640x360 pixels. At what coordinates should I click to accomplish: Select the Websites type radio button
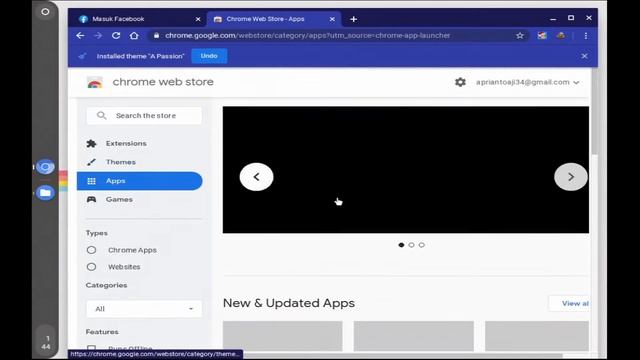pos(91,267)
